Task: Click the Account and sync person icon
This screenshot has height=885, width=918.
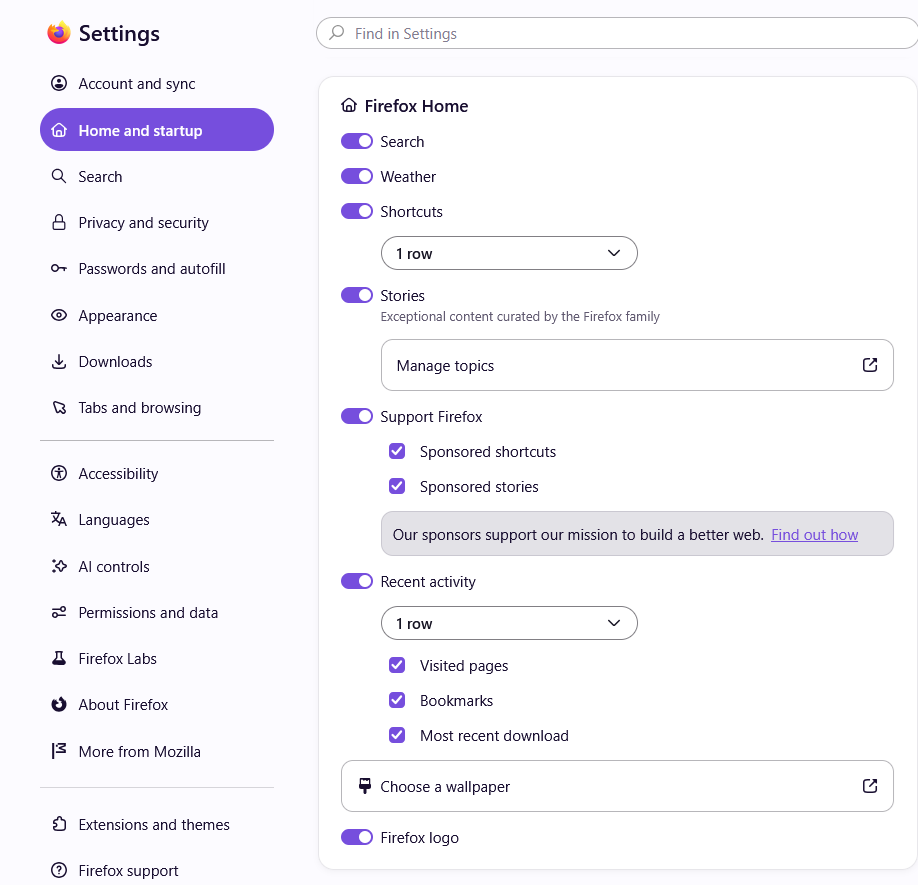Action: click(x=59, y=83)
